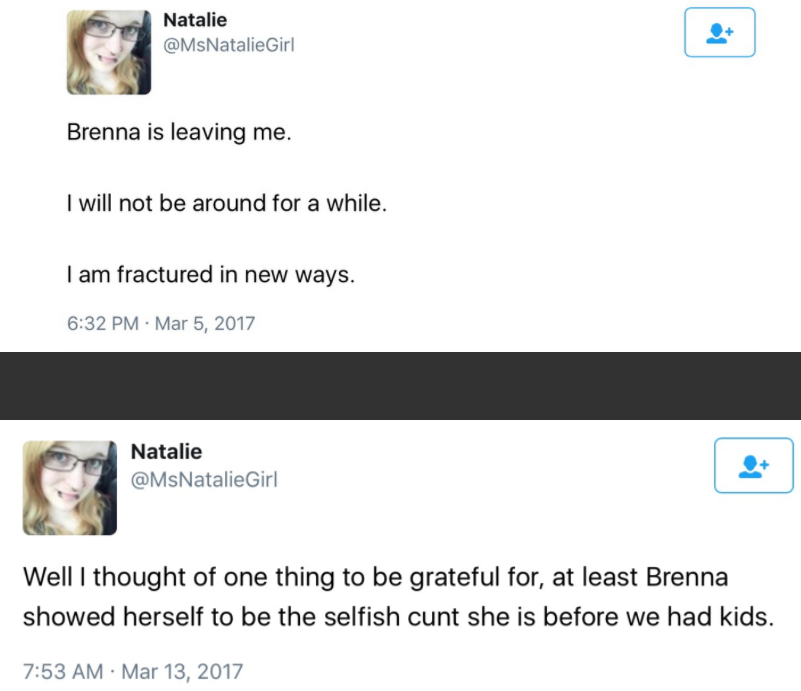801x691 pixels.
Task: Open the Natalie display name on the first tweet
Action: tap(195, 20)
